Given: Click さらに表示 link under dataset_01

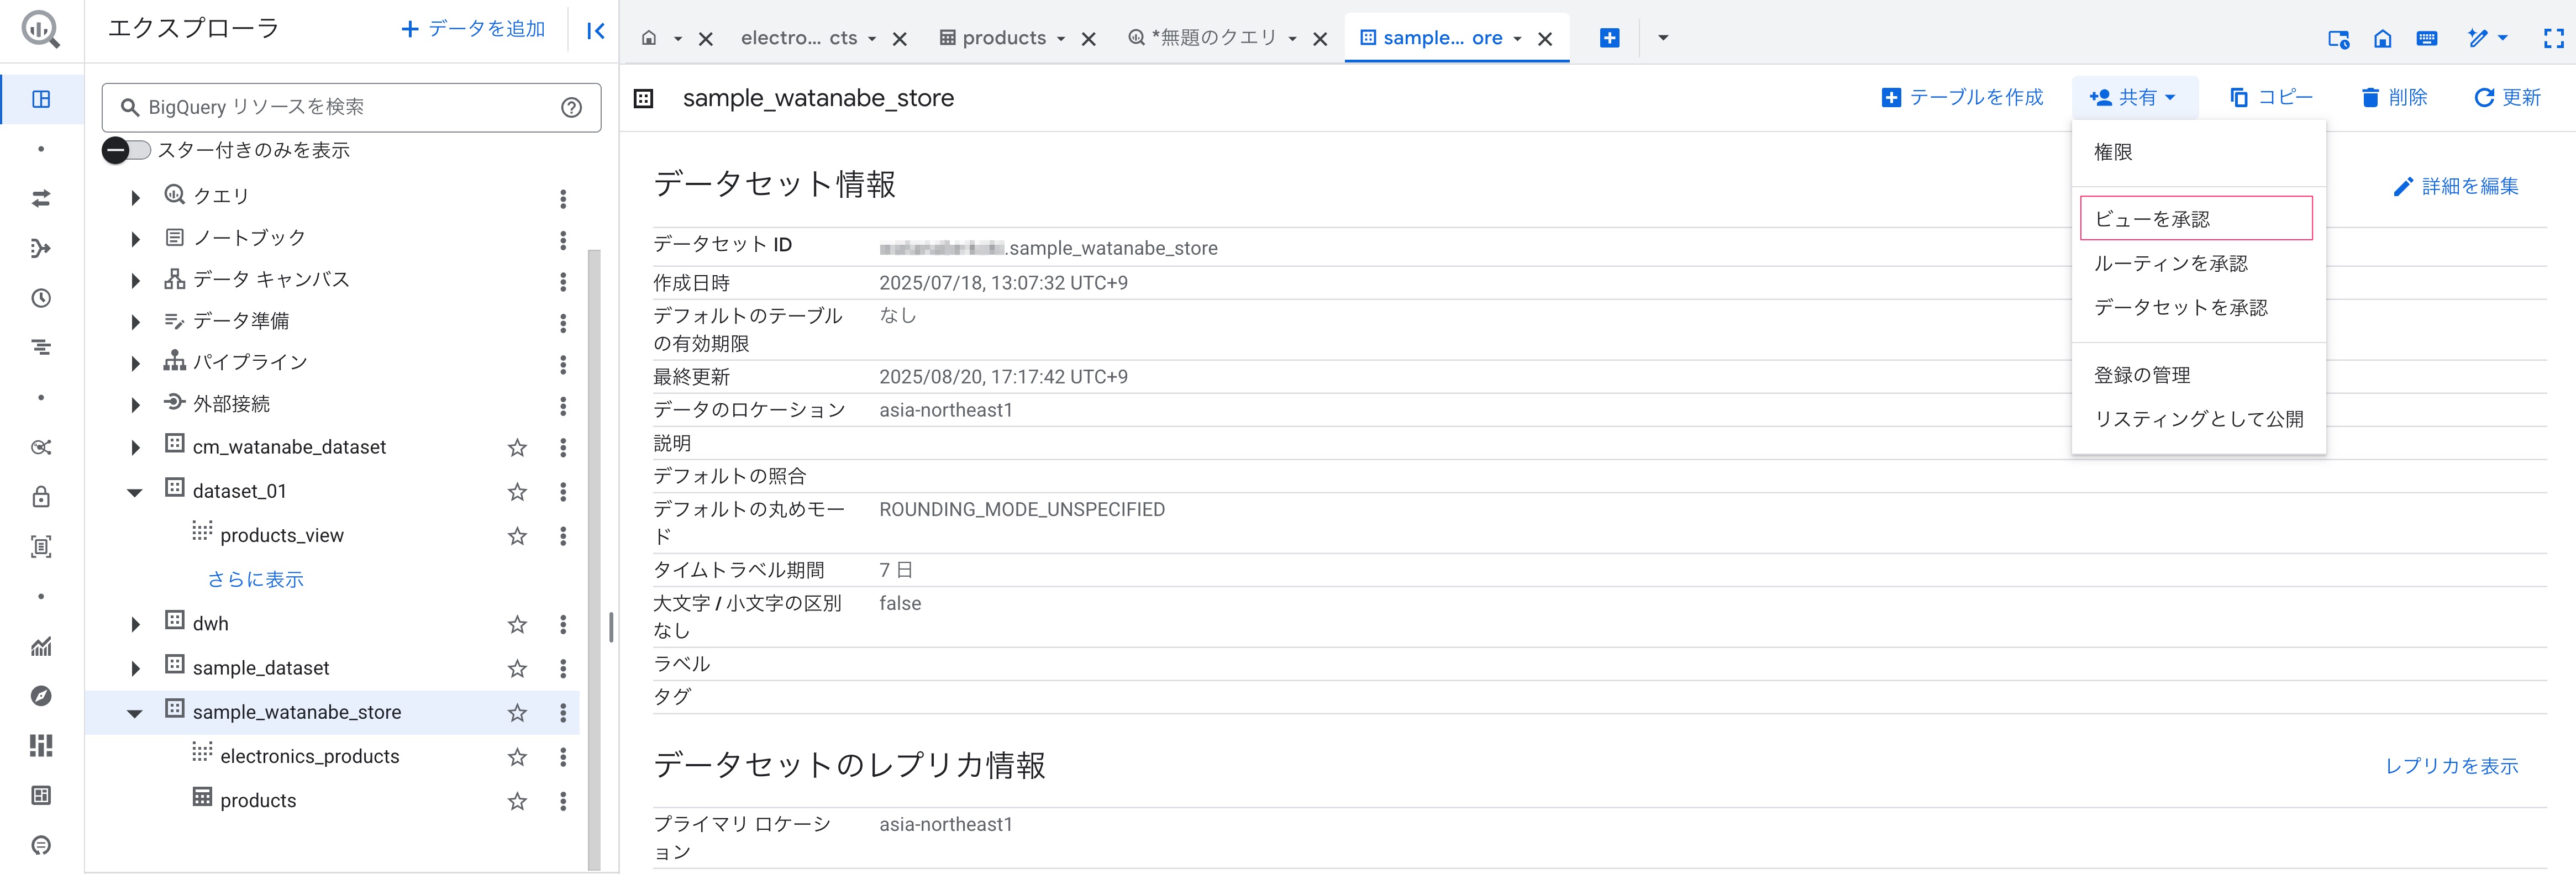Looking at the screenshot, I should click(x=256, y=579).
